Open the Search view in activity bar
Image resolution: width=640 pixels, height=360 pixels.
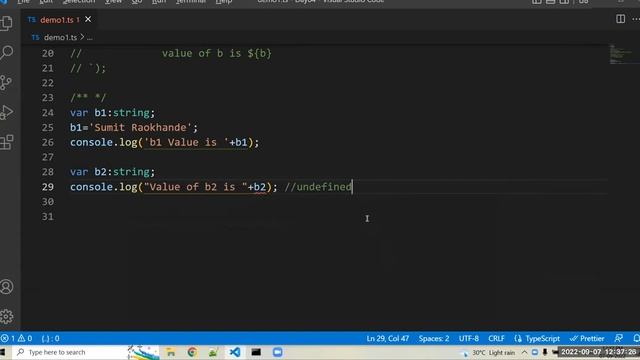click(7, 52)
